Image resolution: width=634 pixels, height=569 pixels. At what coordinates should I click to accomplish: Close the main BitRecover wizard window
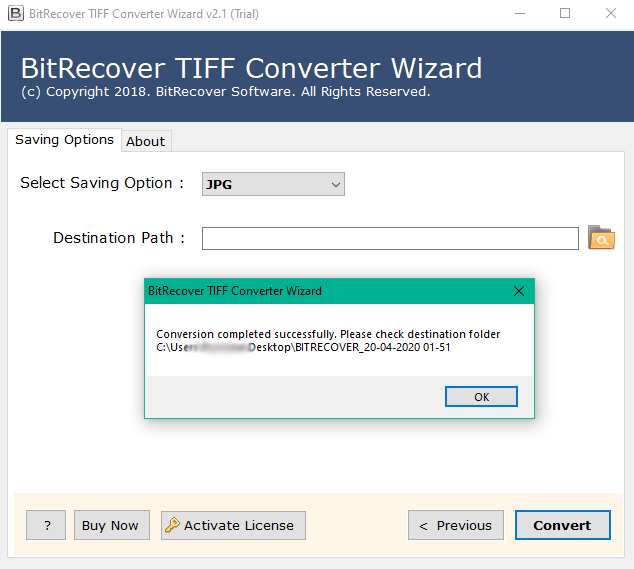point(610,13)
